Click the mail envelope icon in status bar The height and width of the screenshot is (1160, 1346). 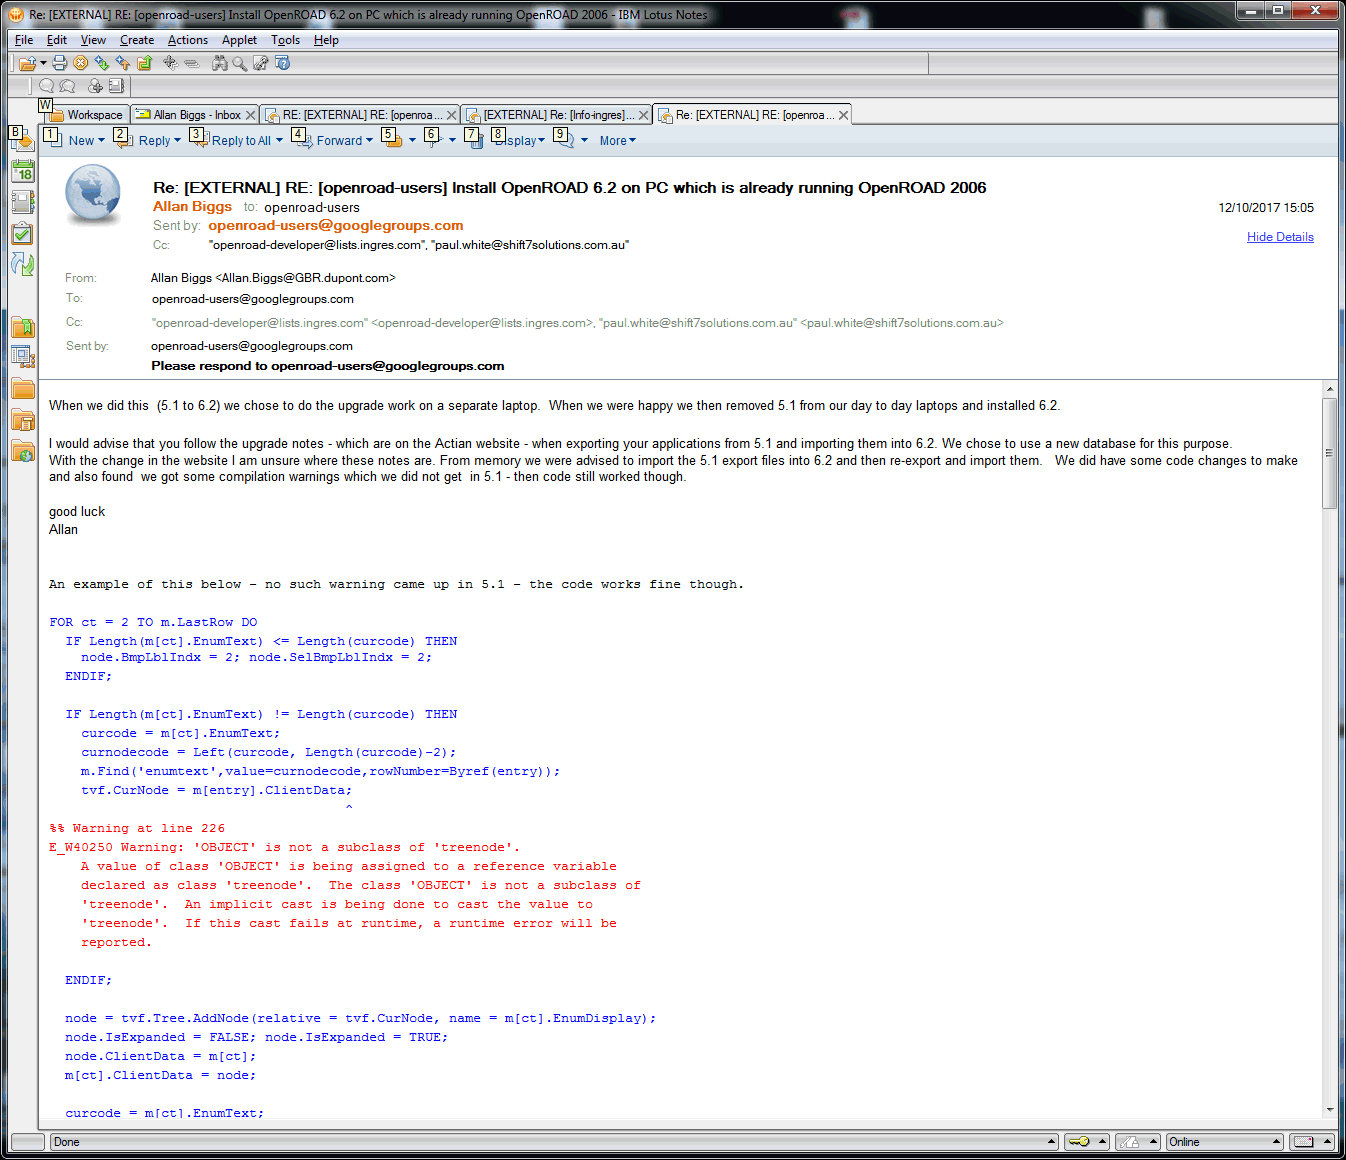click(1304, 1142)
